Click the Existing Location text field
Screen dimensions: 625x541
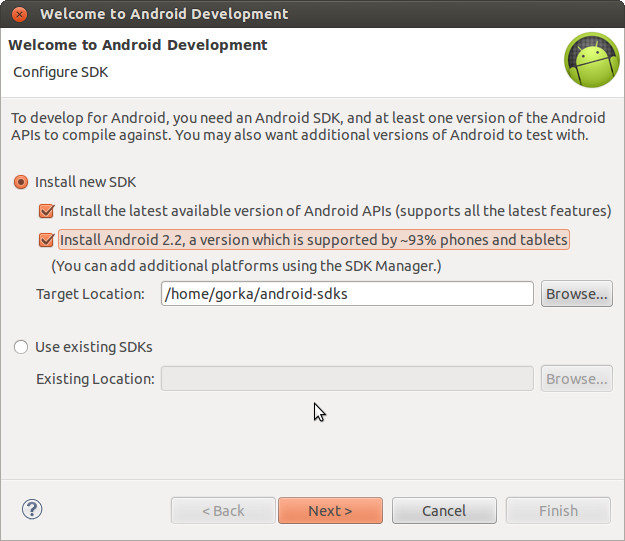point(346,379)
